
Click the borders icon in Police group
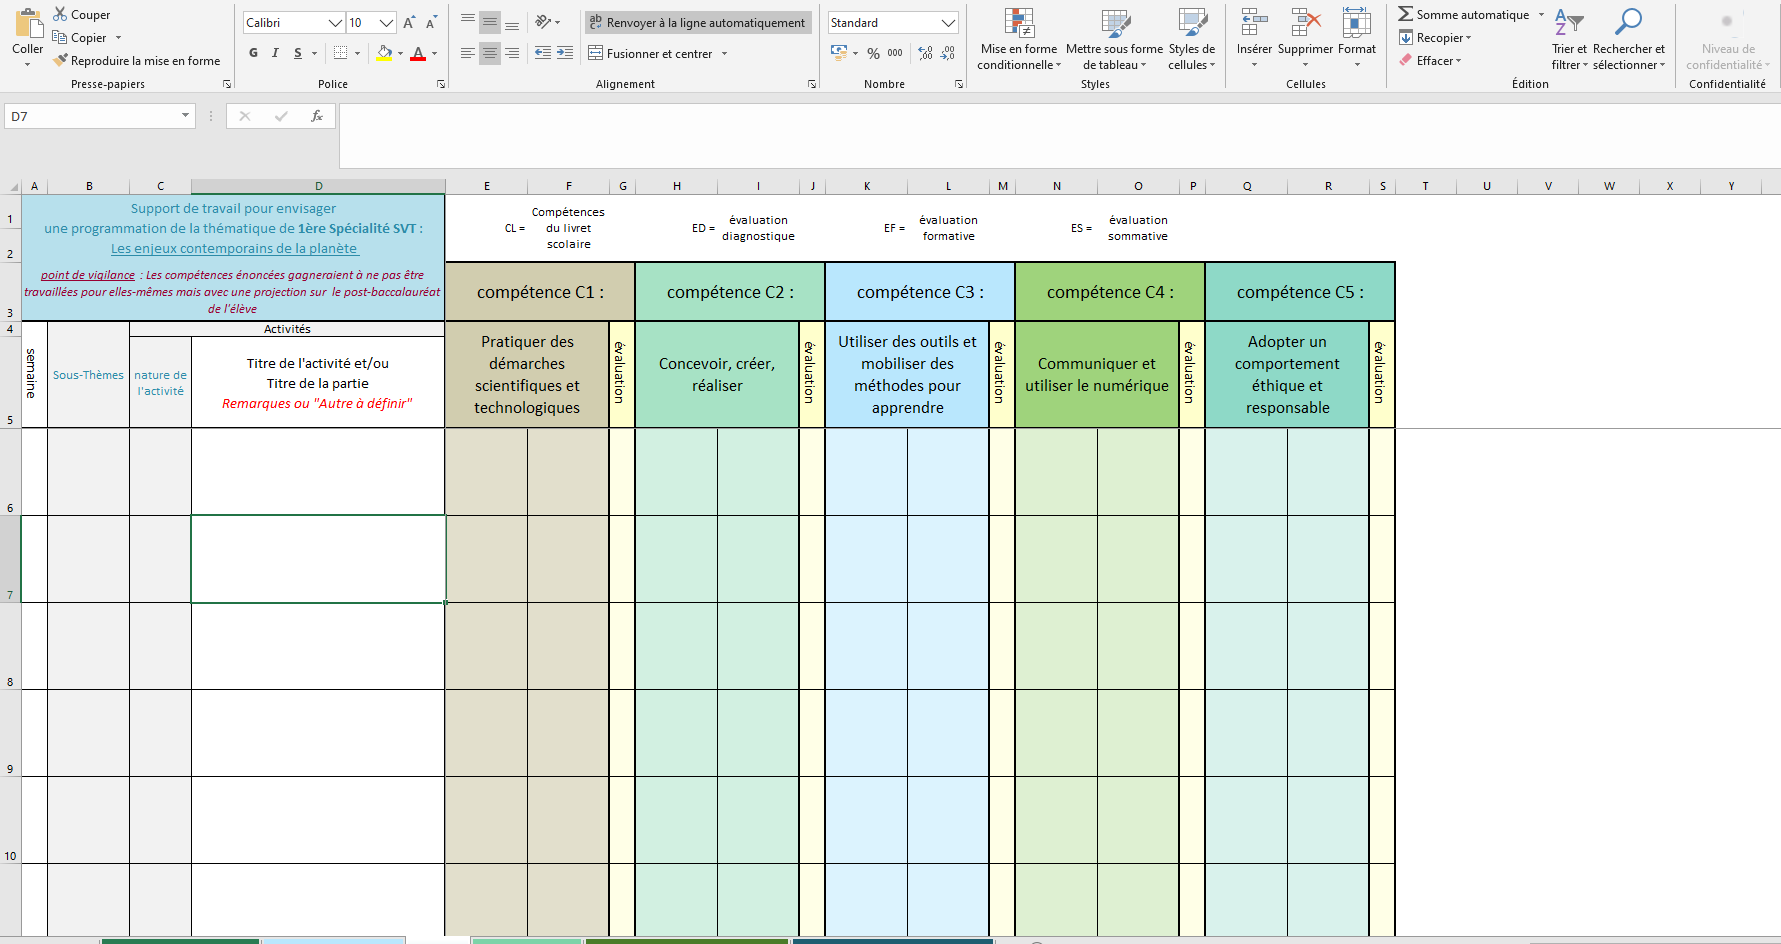click(341, 53)
